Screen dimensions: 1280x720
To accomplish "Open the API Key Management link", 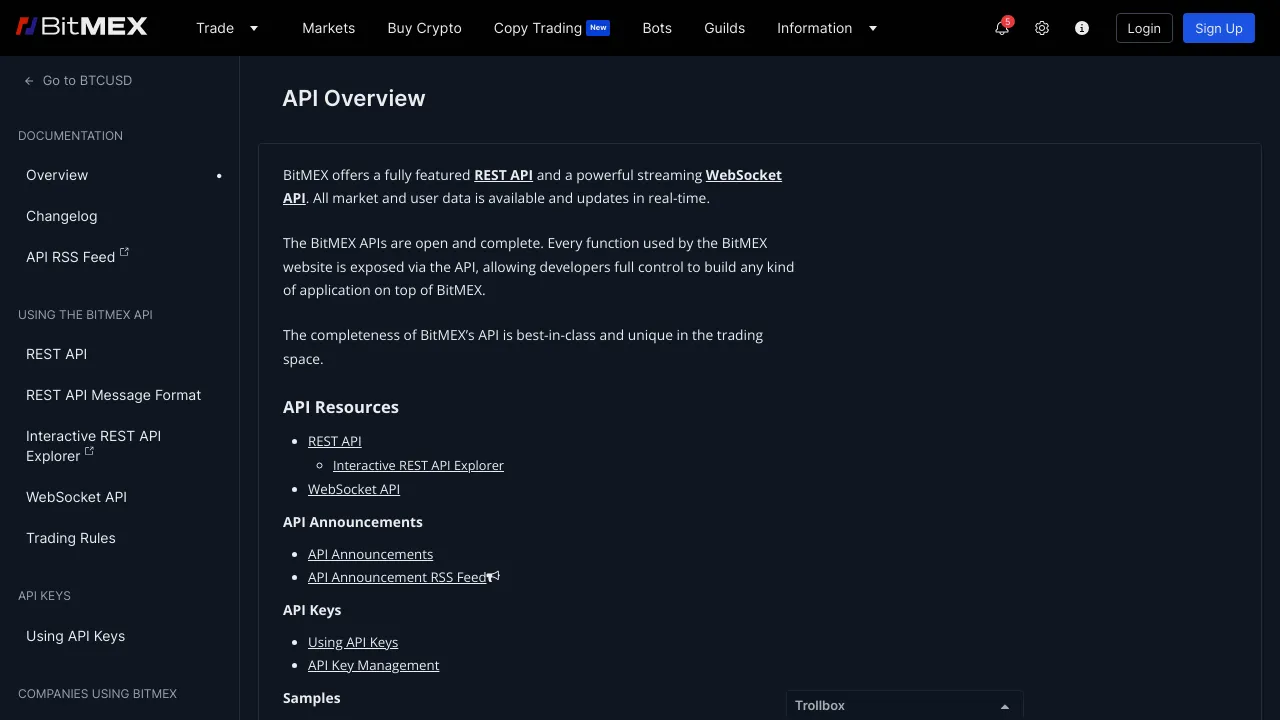I will [x=373, y=665].
